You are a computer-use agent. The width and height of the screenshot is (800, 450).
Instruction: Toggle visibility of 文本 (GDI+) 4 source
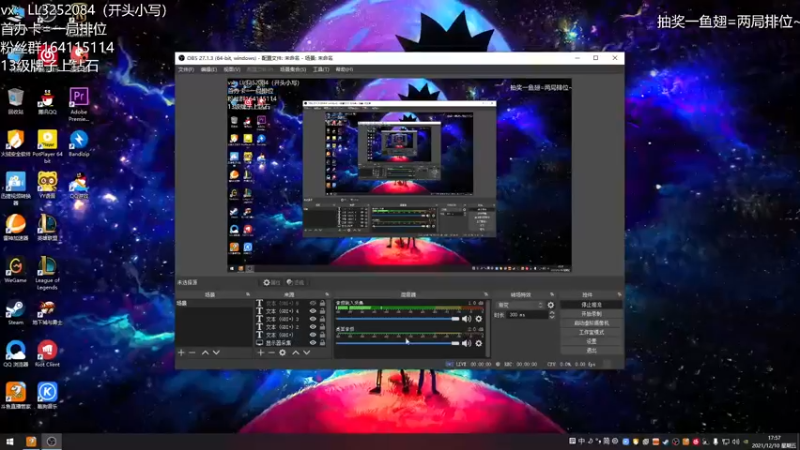coord(313,311)
